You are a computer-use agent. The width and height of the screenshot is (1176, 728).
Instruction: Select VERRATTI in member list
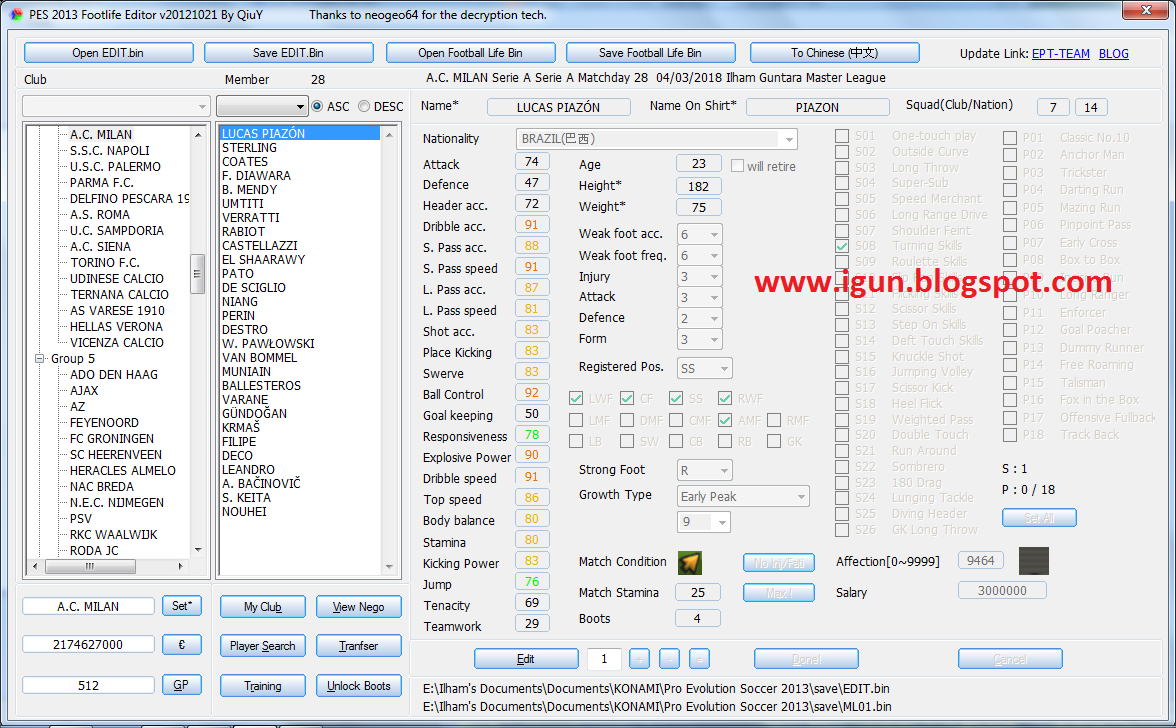(250, 217)
